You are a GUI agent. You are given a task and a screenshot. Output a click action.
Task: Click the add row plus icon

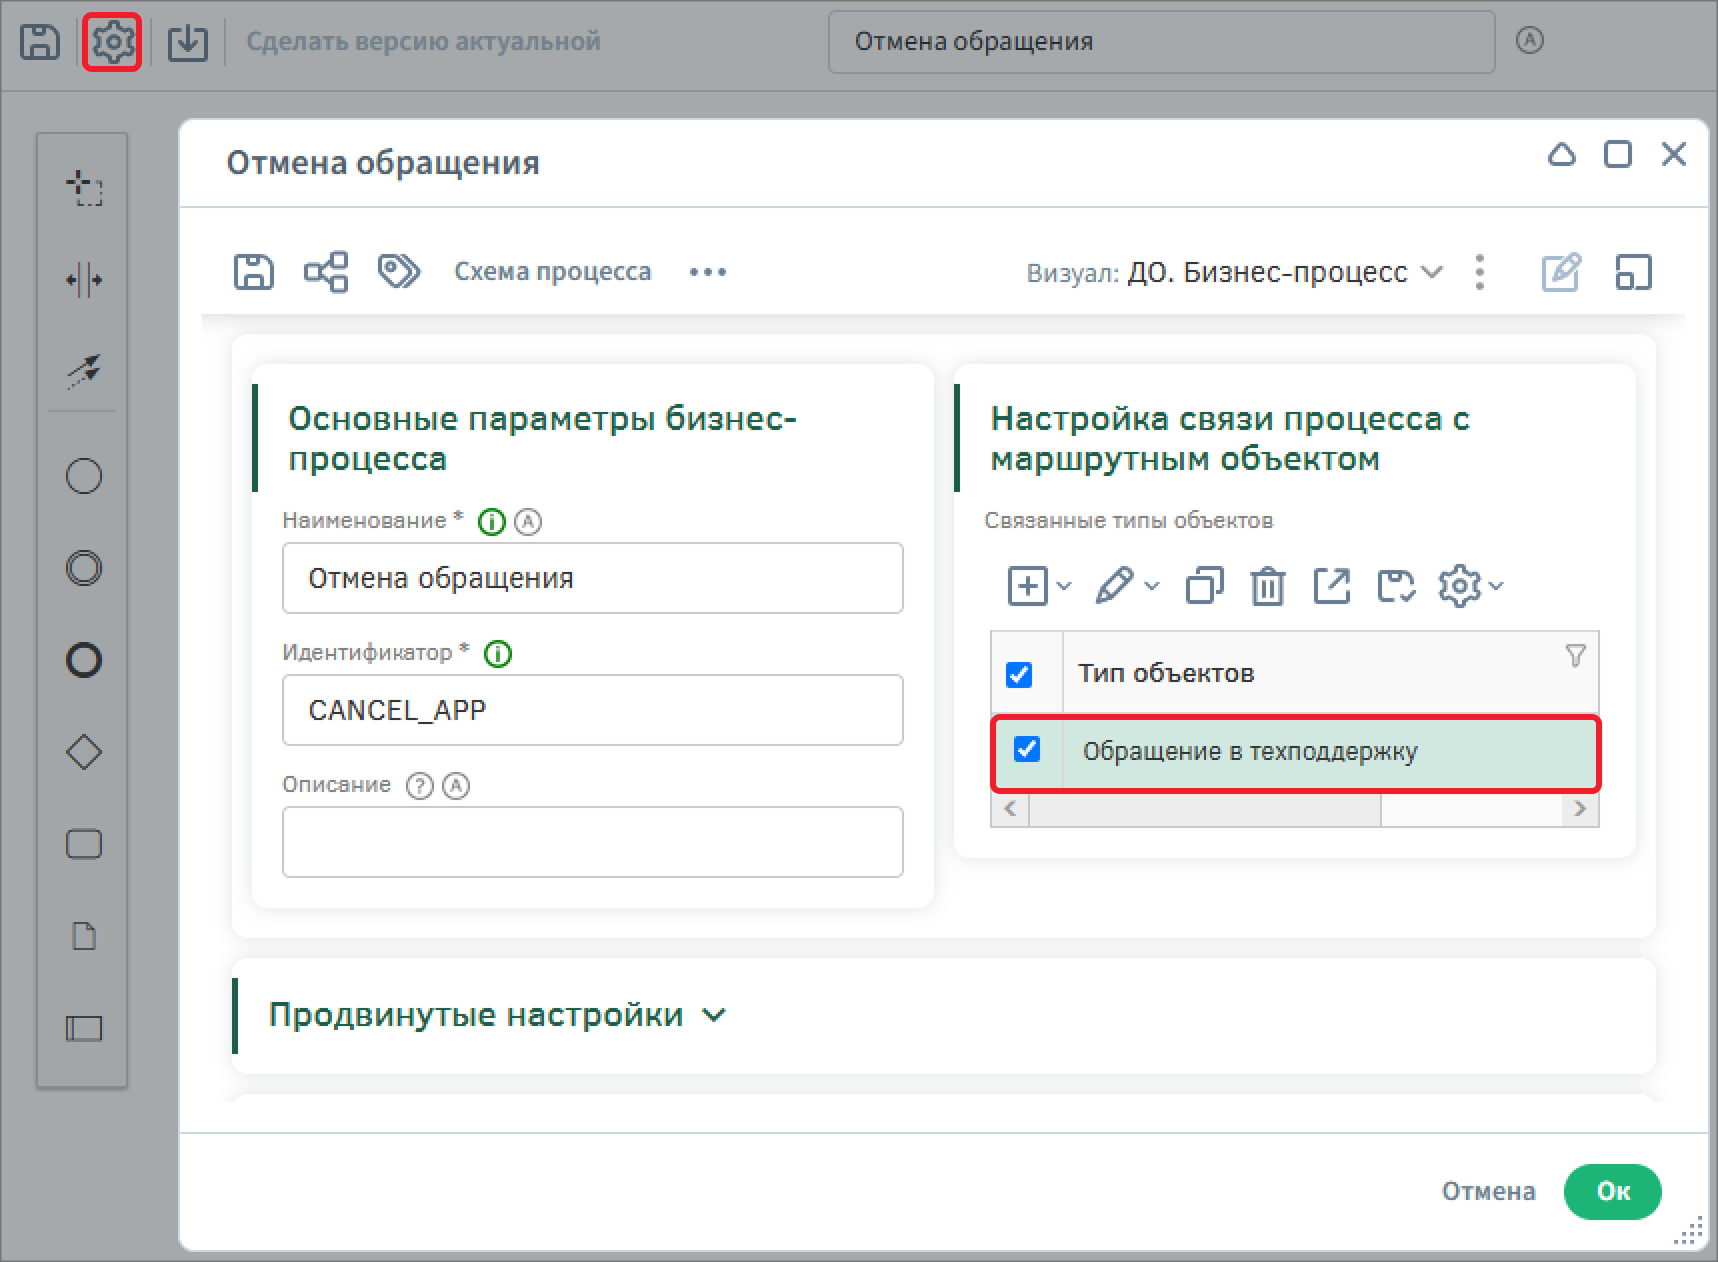(1028, 586)
